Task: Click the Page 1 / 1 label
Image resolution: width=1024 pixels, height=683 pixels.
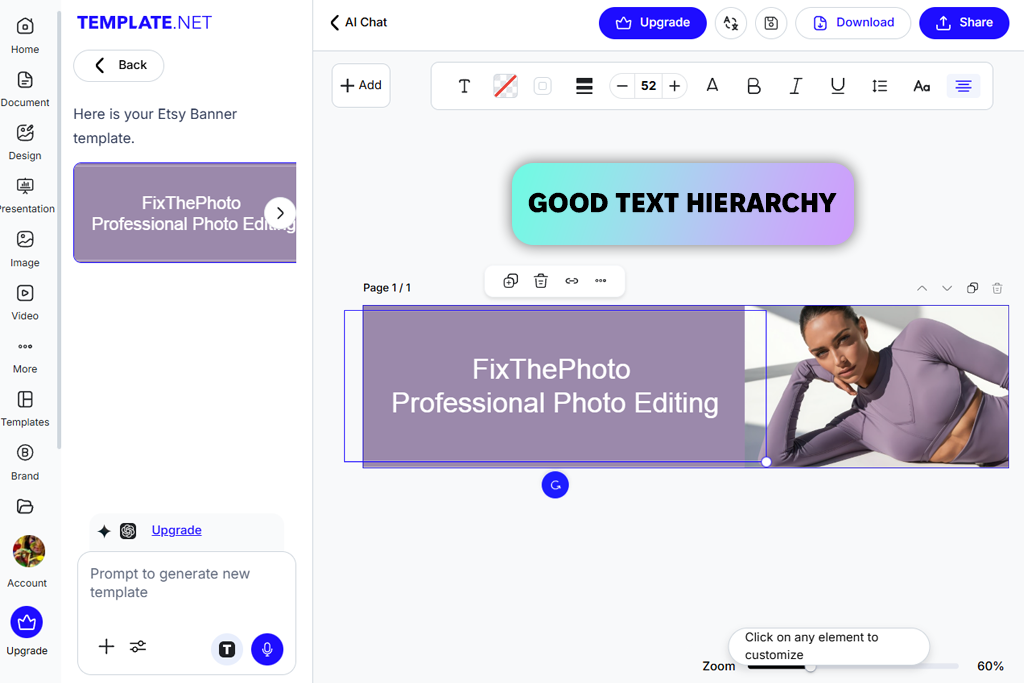Action: click(x=387, y=288)
